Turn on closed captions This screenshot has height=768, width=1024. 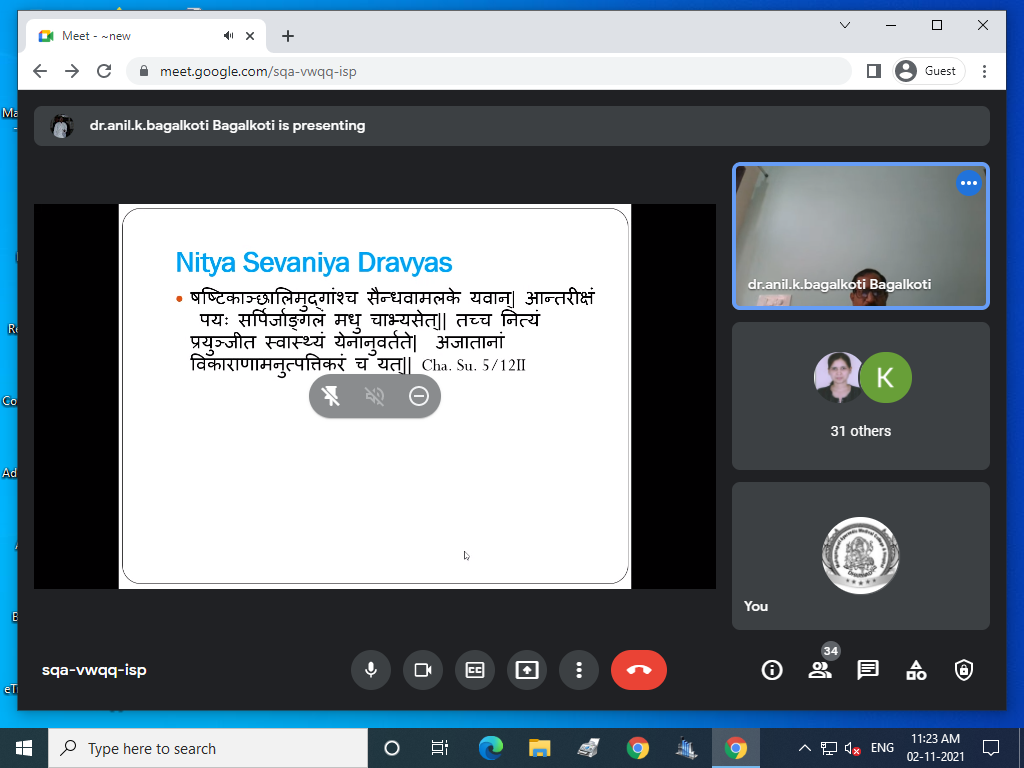tap(475, 670)
